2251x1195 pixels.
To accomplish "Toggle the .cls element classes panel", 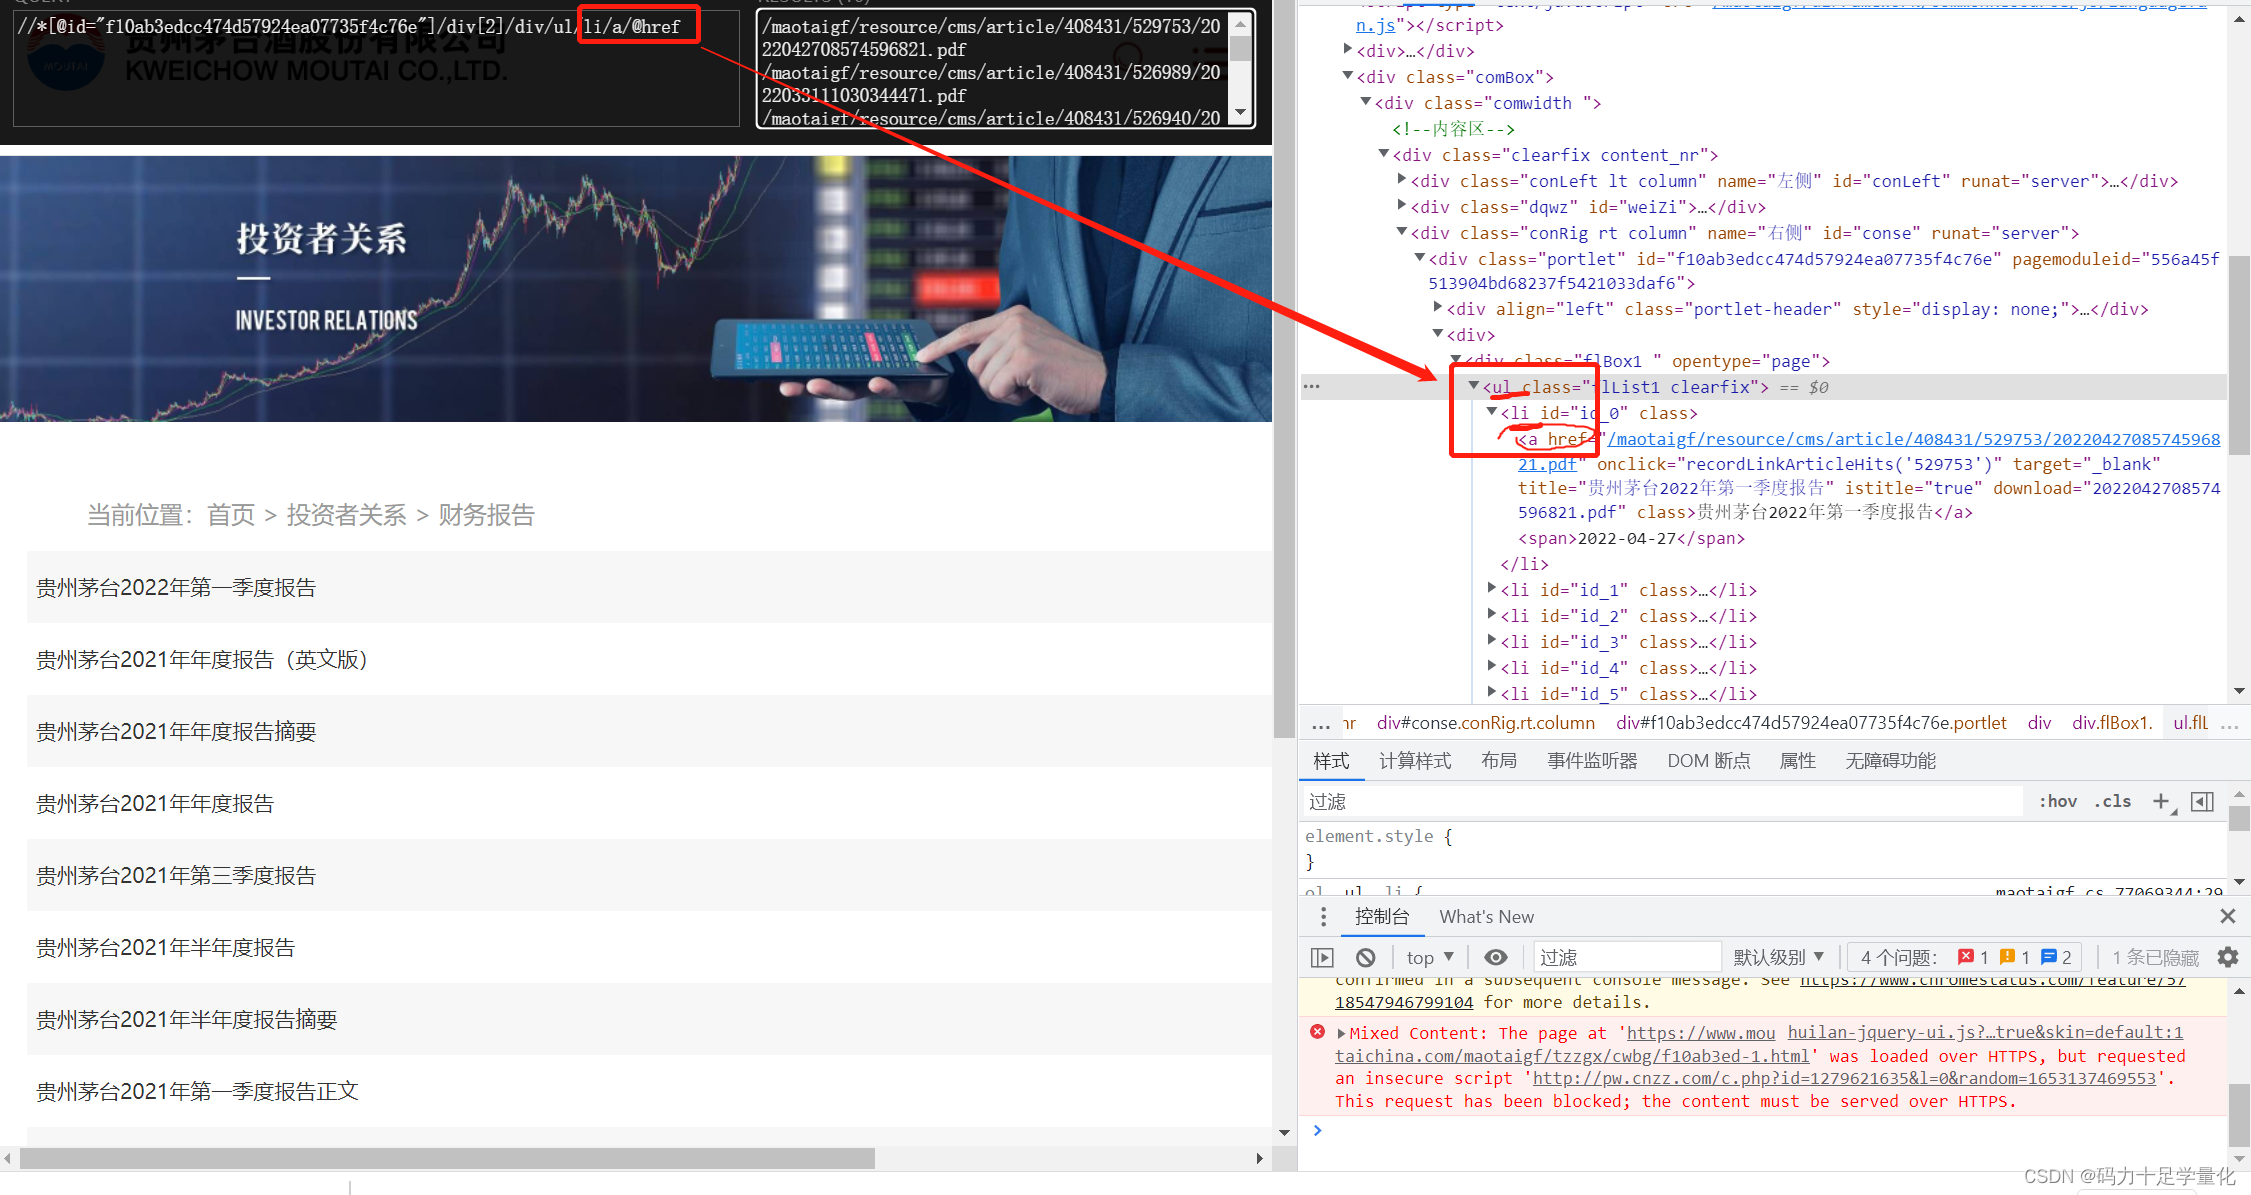I will [2112, 801].
